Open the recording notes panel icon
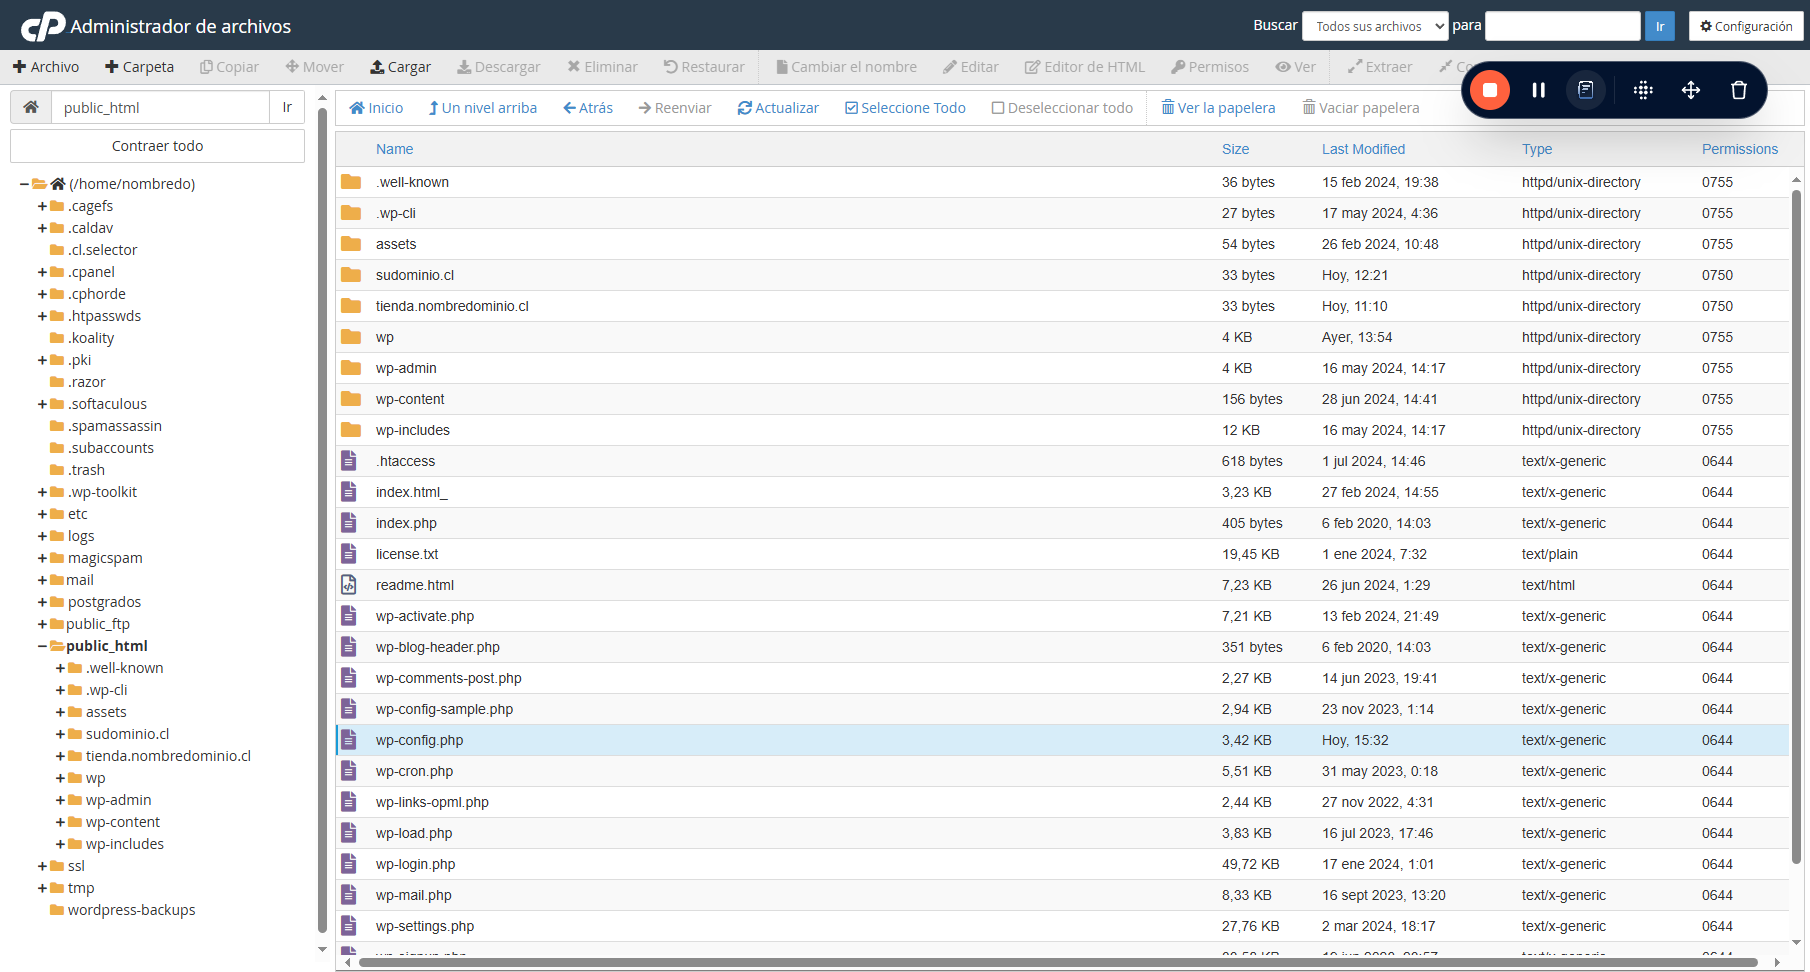The height and width of the screenshot is (972, 1810). point(1586,90)
